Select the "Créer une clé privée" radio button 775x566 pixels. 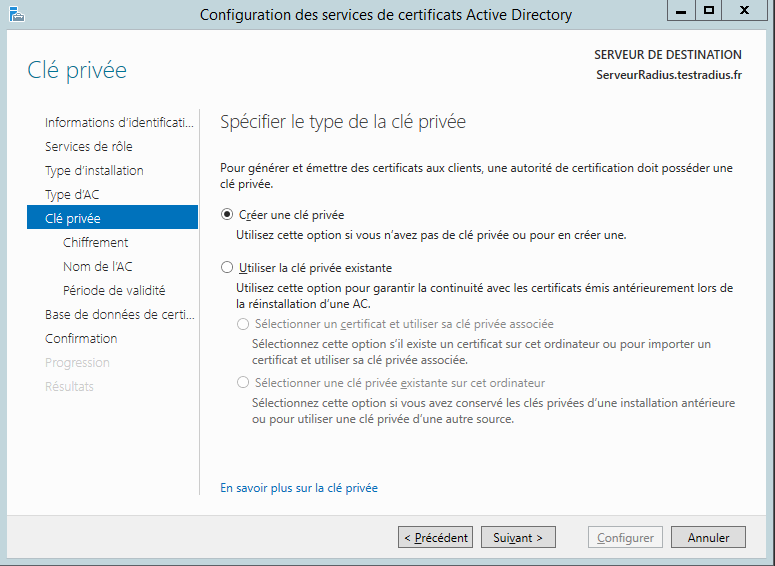click(x=227, y=215)
